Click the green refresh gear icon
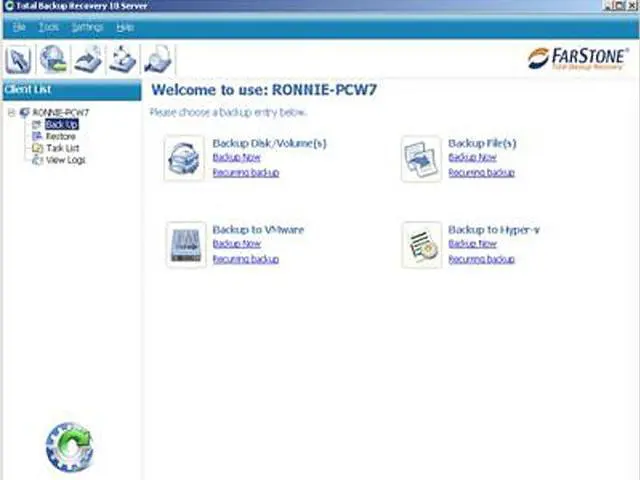The height and width of the screenshot is (480, 640). pos(69,447)
